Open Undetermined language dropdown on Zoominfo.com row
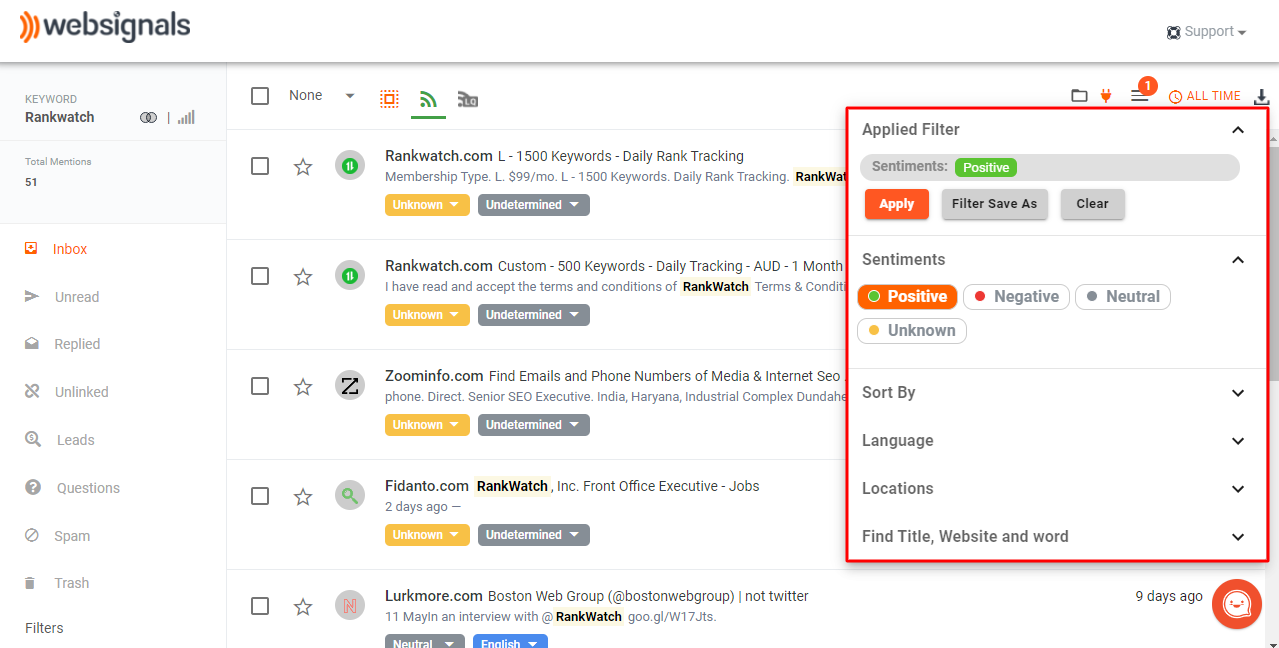The height and width of the screenshot is (648, 1279). (x=534, y=425)
